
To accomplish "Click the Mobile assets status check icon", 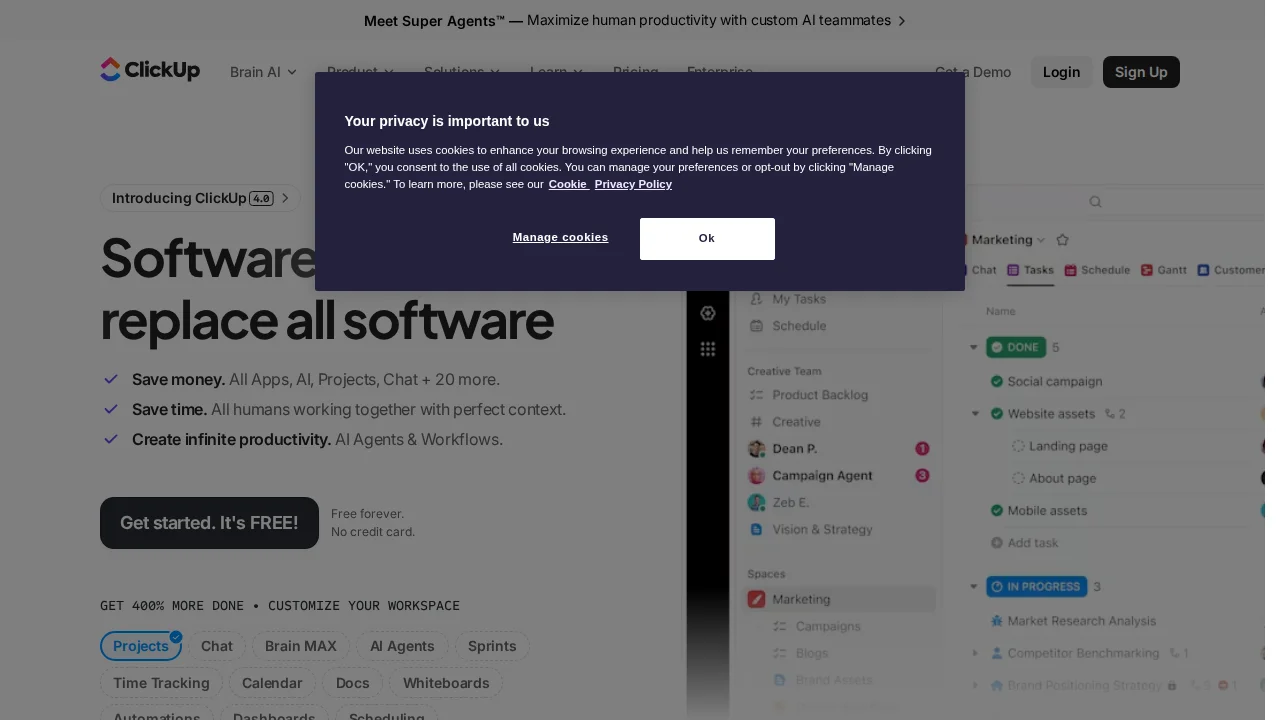I will (x=997, y=511).
